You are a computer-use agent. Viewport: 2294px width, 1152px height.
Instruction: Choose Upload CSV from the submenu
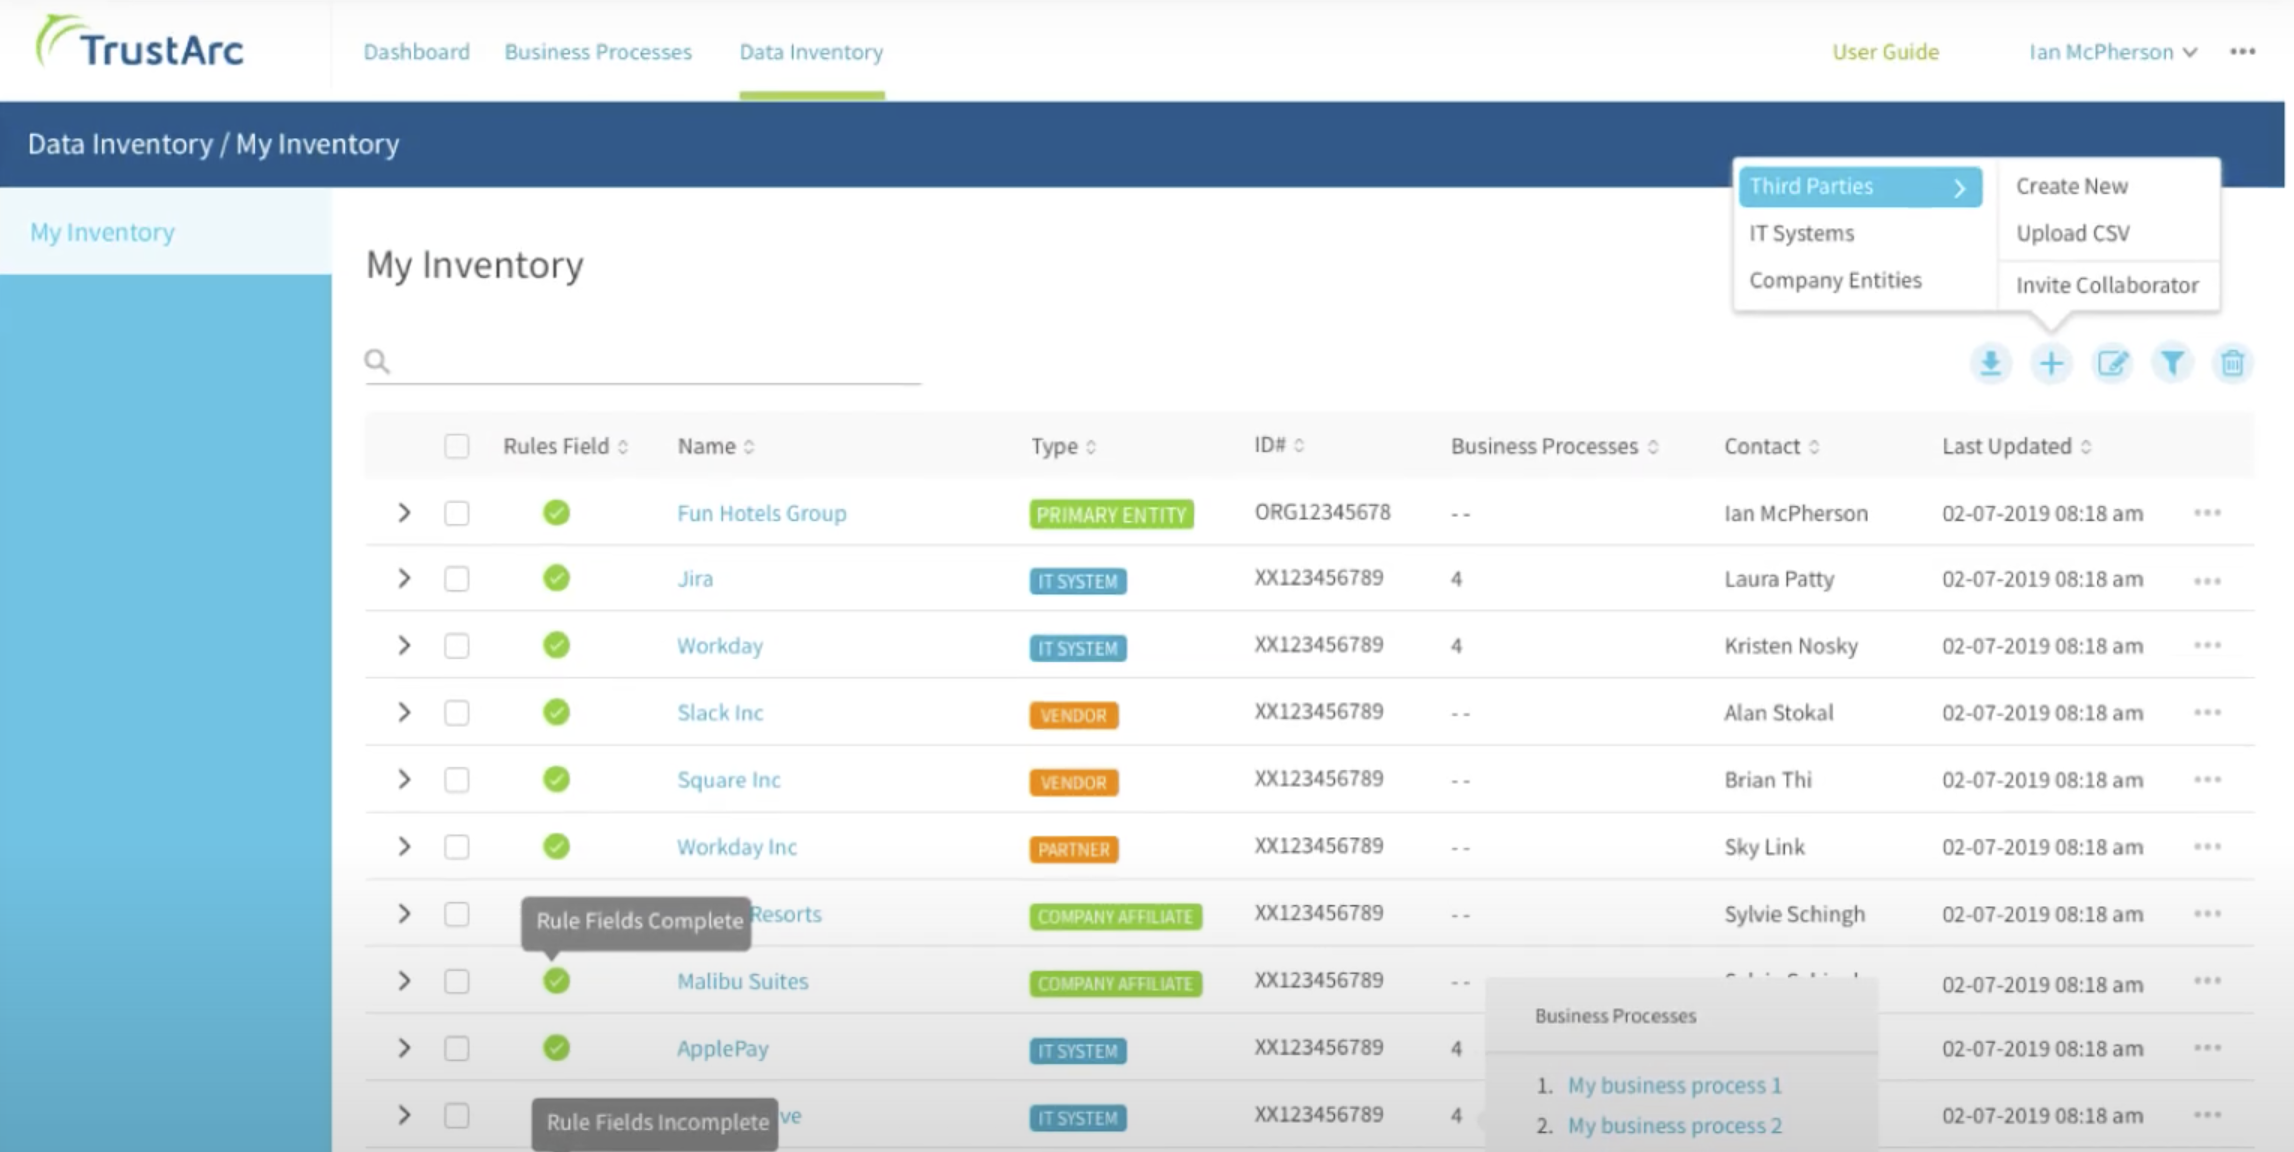click(2072, 233)
